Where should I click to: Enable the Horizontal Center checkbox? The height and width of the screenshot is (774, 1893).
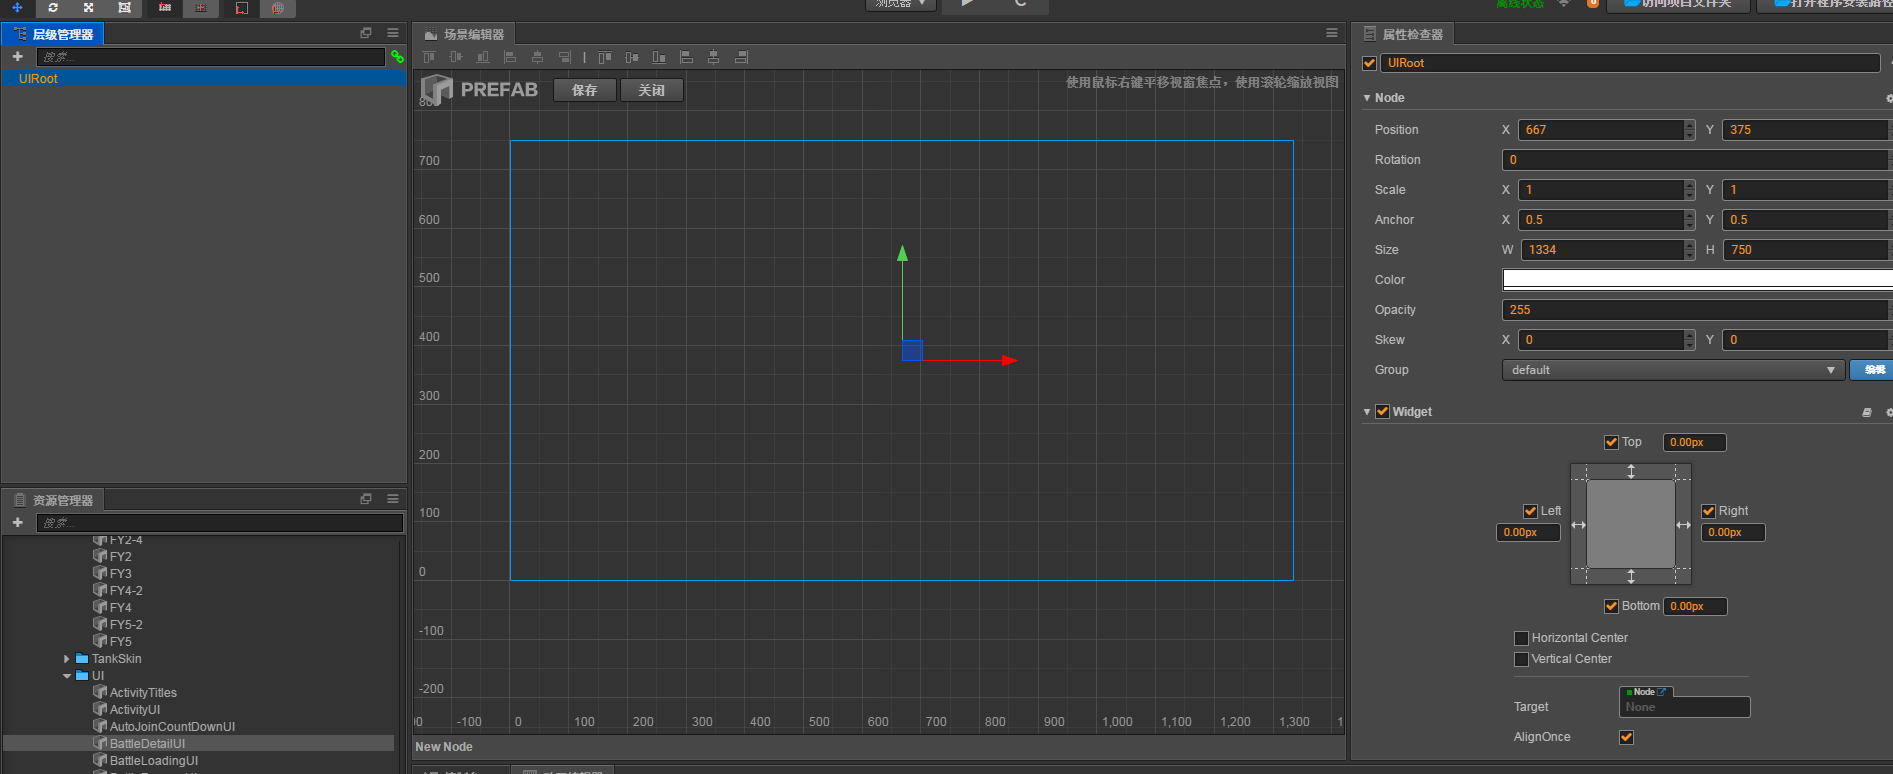tap(1521, 638)
